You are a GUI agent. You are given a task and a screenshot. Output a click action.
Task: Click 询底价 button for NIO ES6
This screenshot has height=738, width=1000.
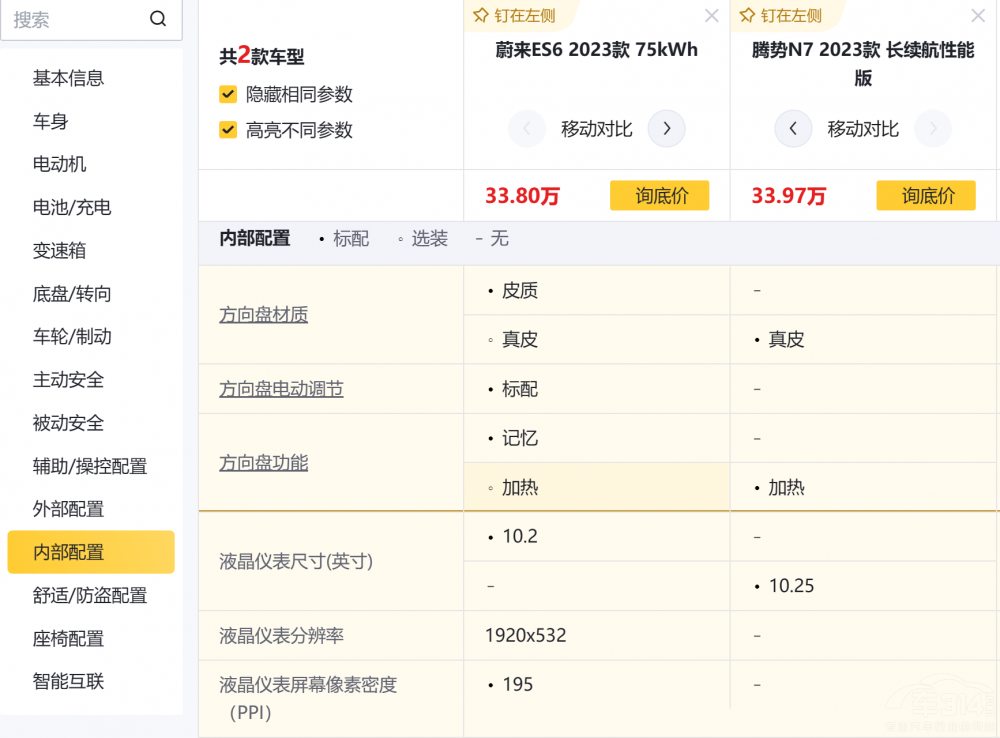pos(659,196)
